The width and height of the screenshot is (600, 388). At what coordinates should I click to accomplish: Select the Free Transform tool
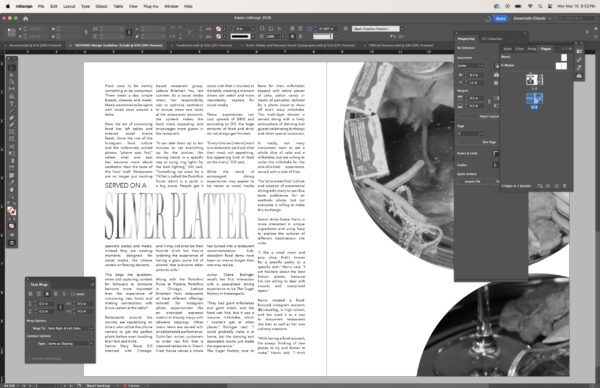(x=12, y=153)
